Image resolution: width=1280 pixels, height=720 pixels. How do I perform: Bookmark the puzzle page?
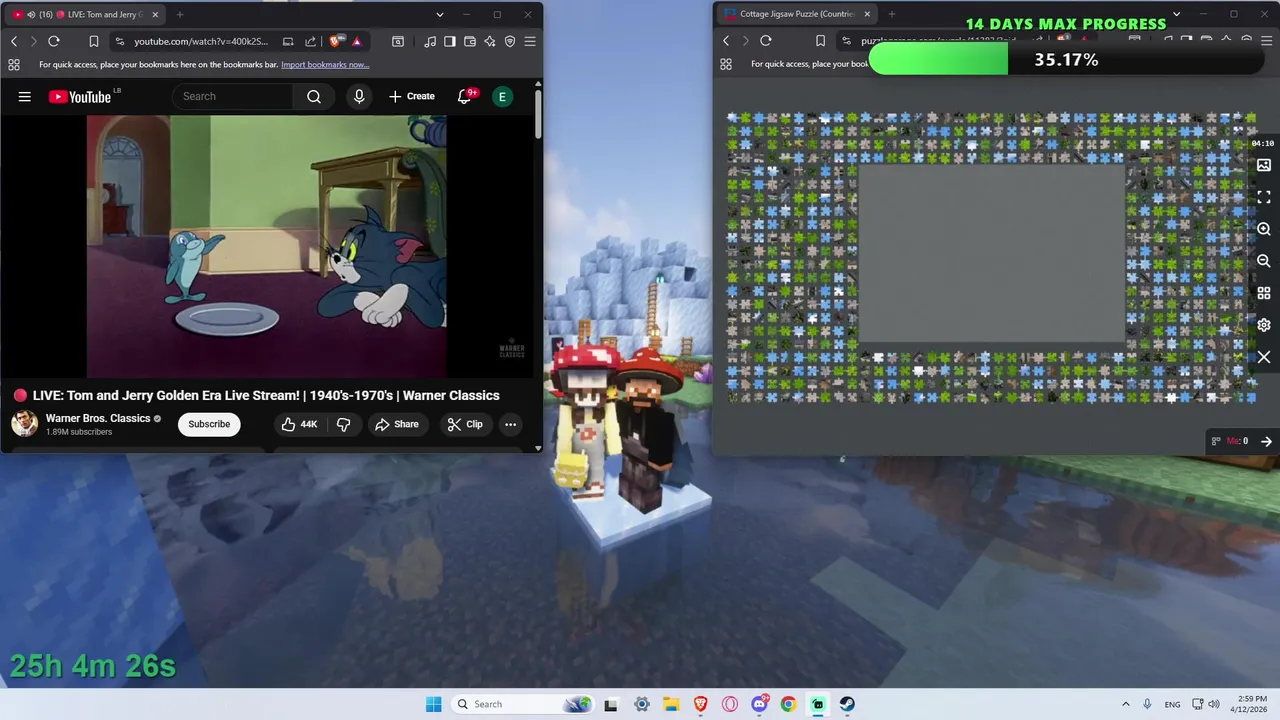(x=820, y=41)
